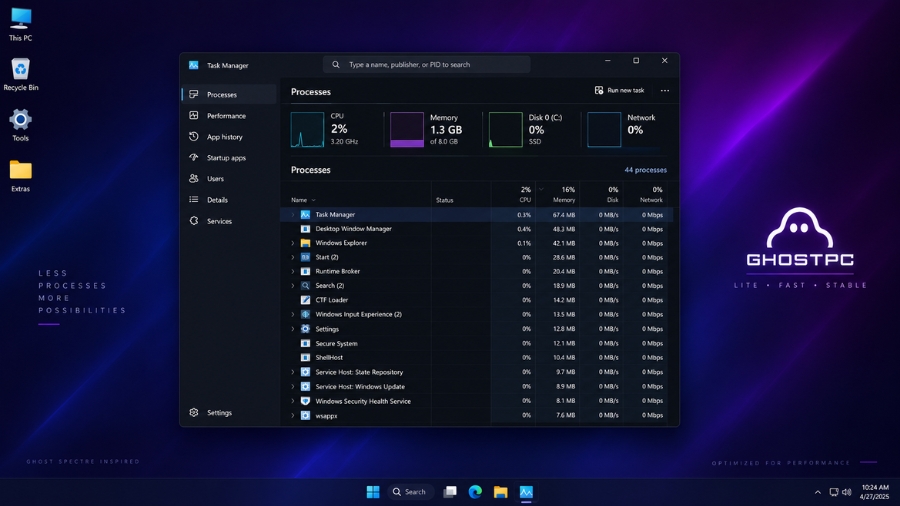The image size is (900, 506).
Task: Go to the Users page
Action: [230, 178]
